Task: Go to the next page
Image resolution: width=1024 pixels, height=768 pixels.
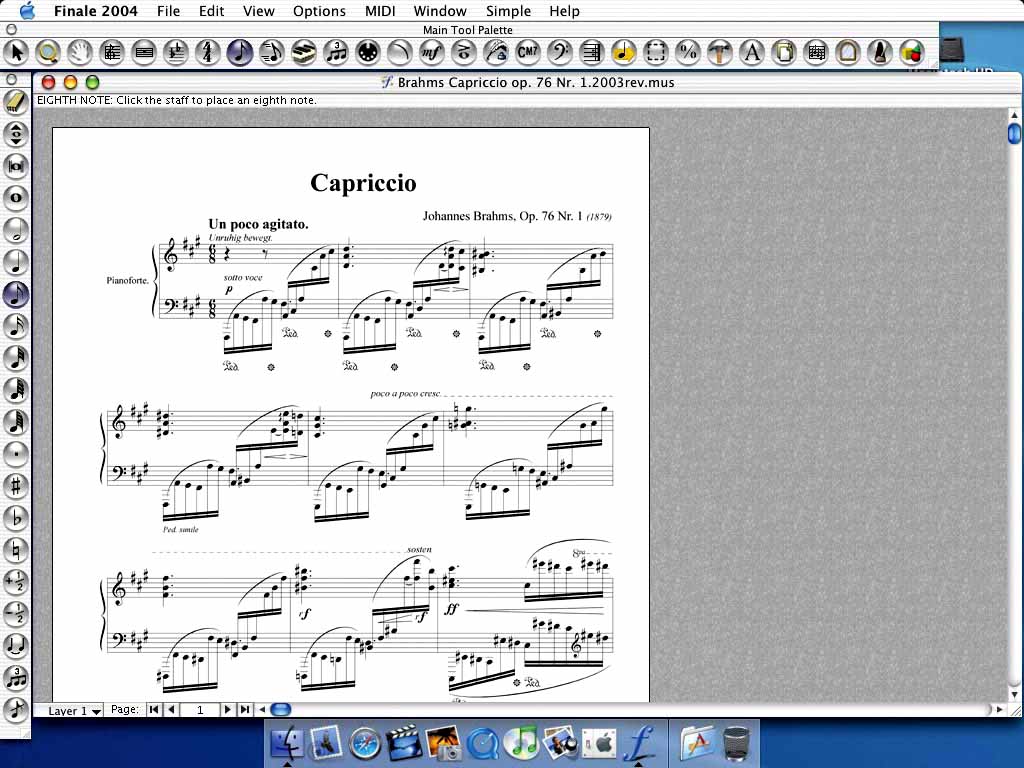Action: coord(227,709)
